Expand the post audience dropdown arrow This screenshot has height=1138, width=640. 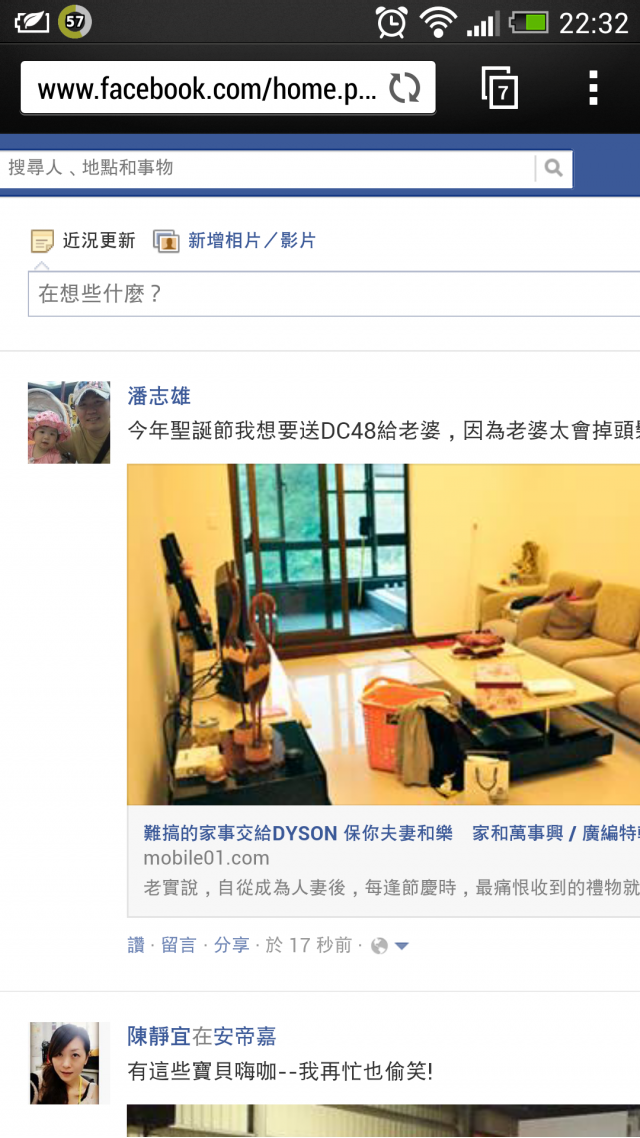pos(401,946)
